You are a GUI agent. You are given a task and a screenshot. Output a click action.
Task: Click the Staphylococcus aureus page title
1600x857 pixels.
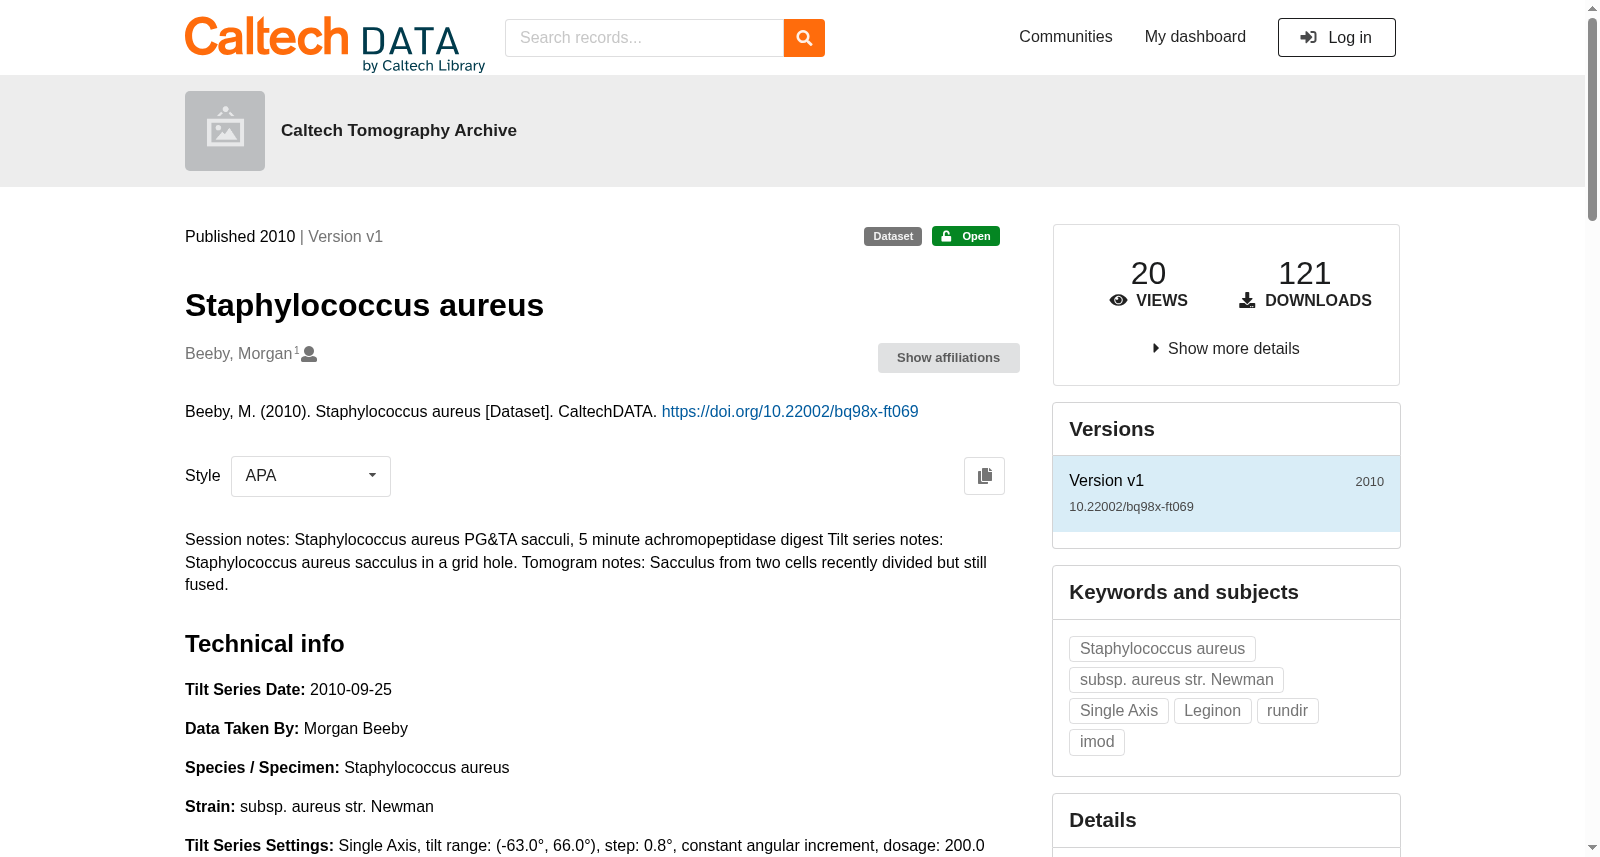pyautogui.click(x=364, y=305)
